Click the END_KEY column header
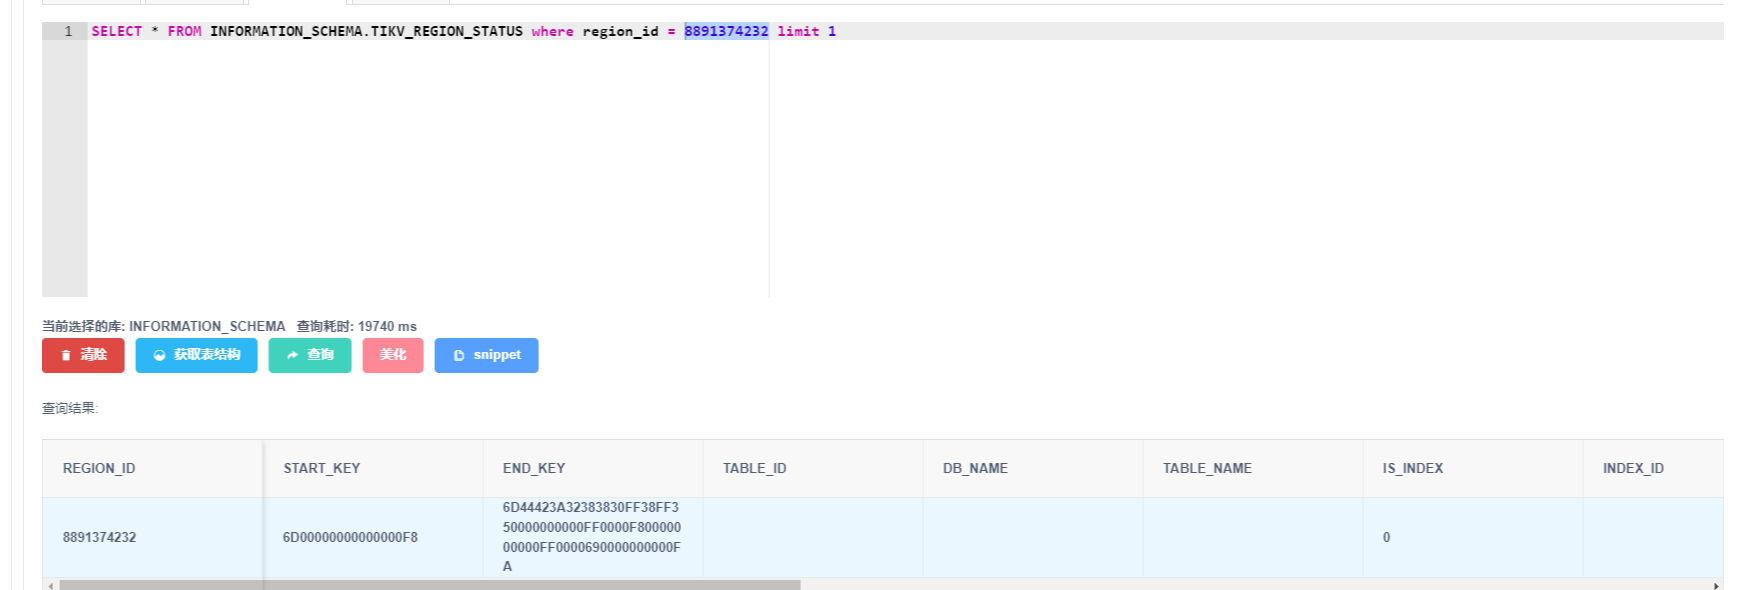Screen dimensions: 1746x590 point(534,468)
